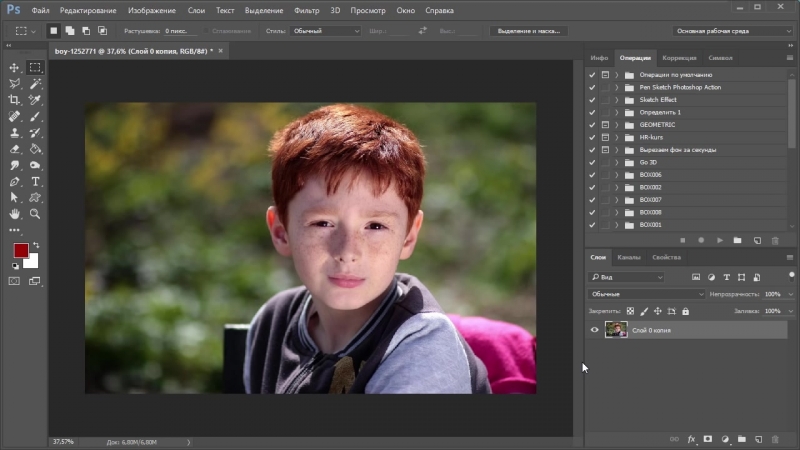Image resolution: width=800 pixels, height=450 pixels.
Task: Open the Обычные blend mode dropdown
Action: click(x=646, y=294)
